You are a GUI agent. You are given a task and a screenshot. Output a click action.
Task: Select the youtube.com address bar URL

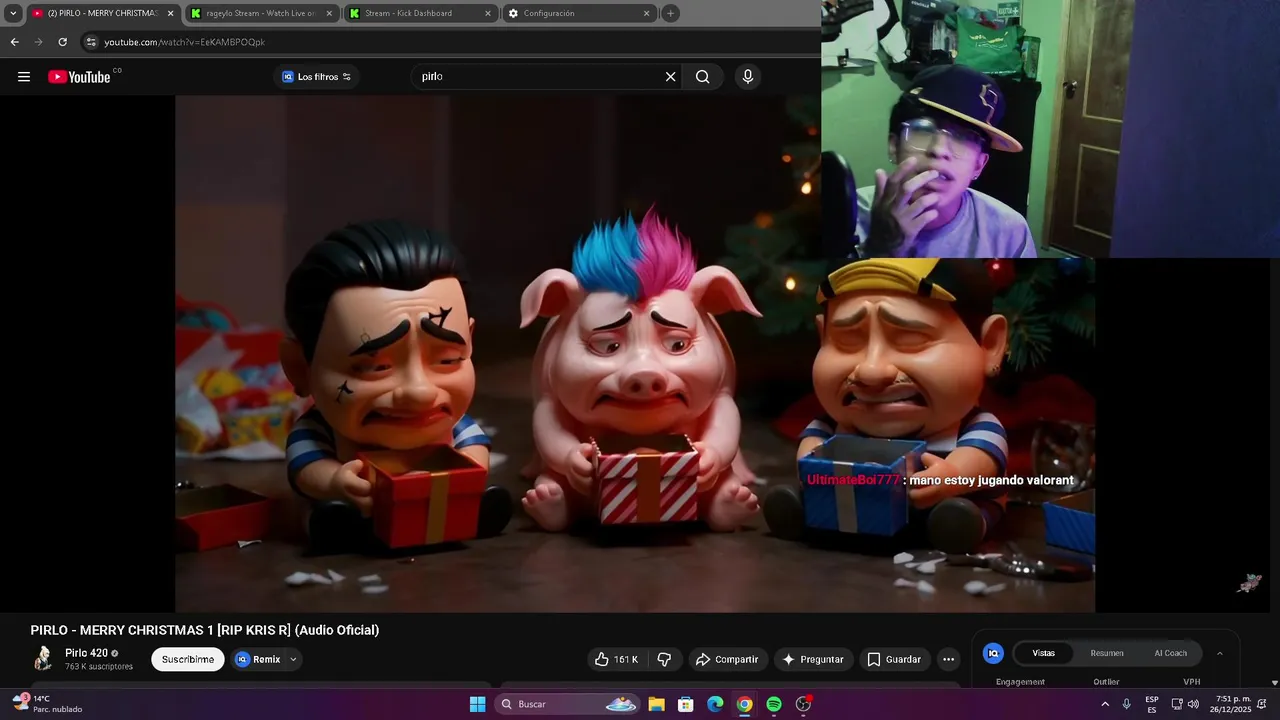click(185, 42)
